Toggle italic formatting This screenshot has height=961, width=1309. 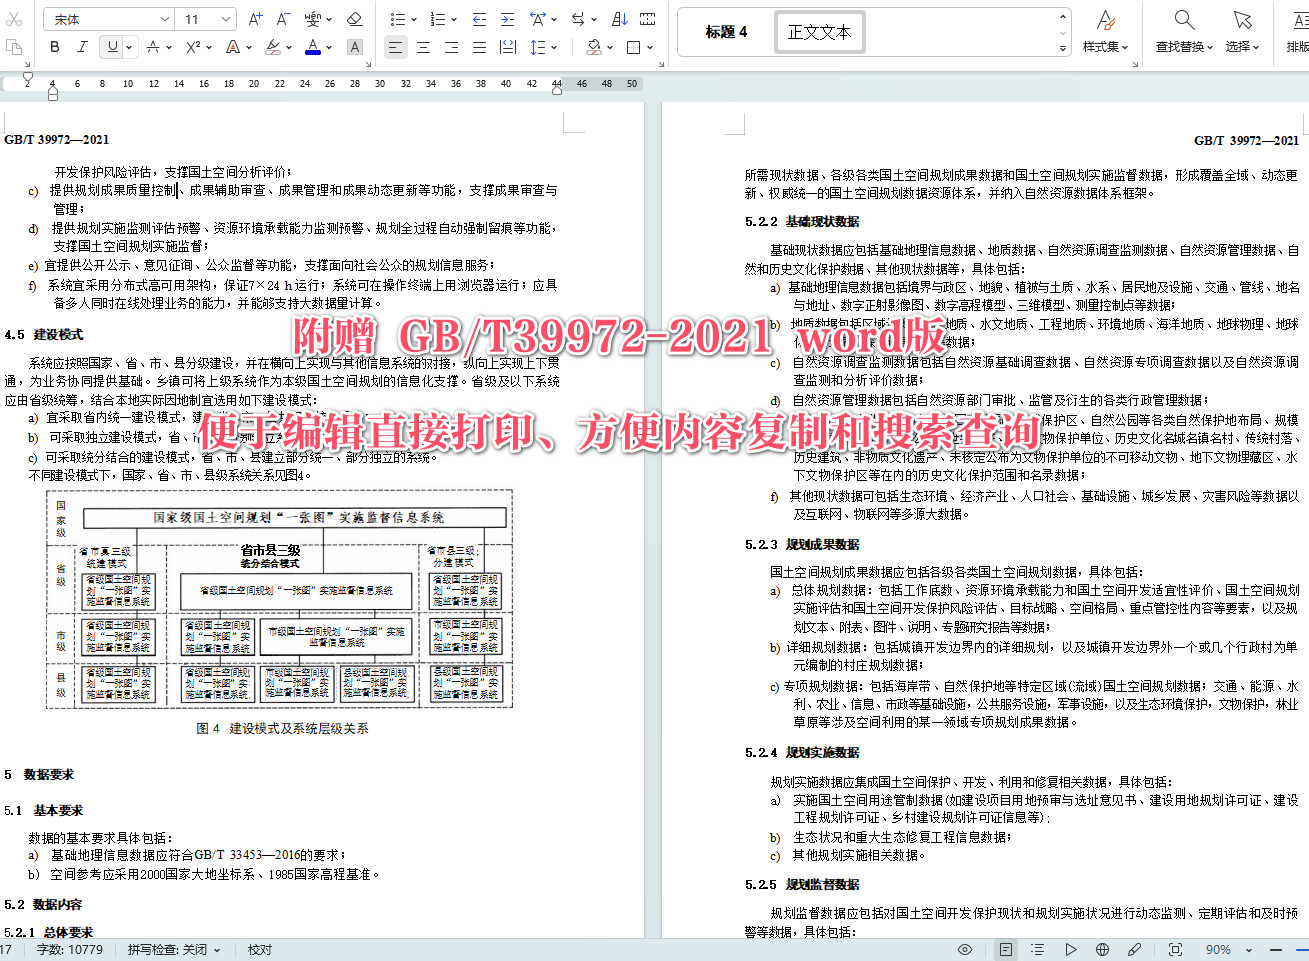click(x=82, y=46)
